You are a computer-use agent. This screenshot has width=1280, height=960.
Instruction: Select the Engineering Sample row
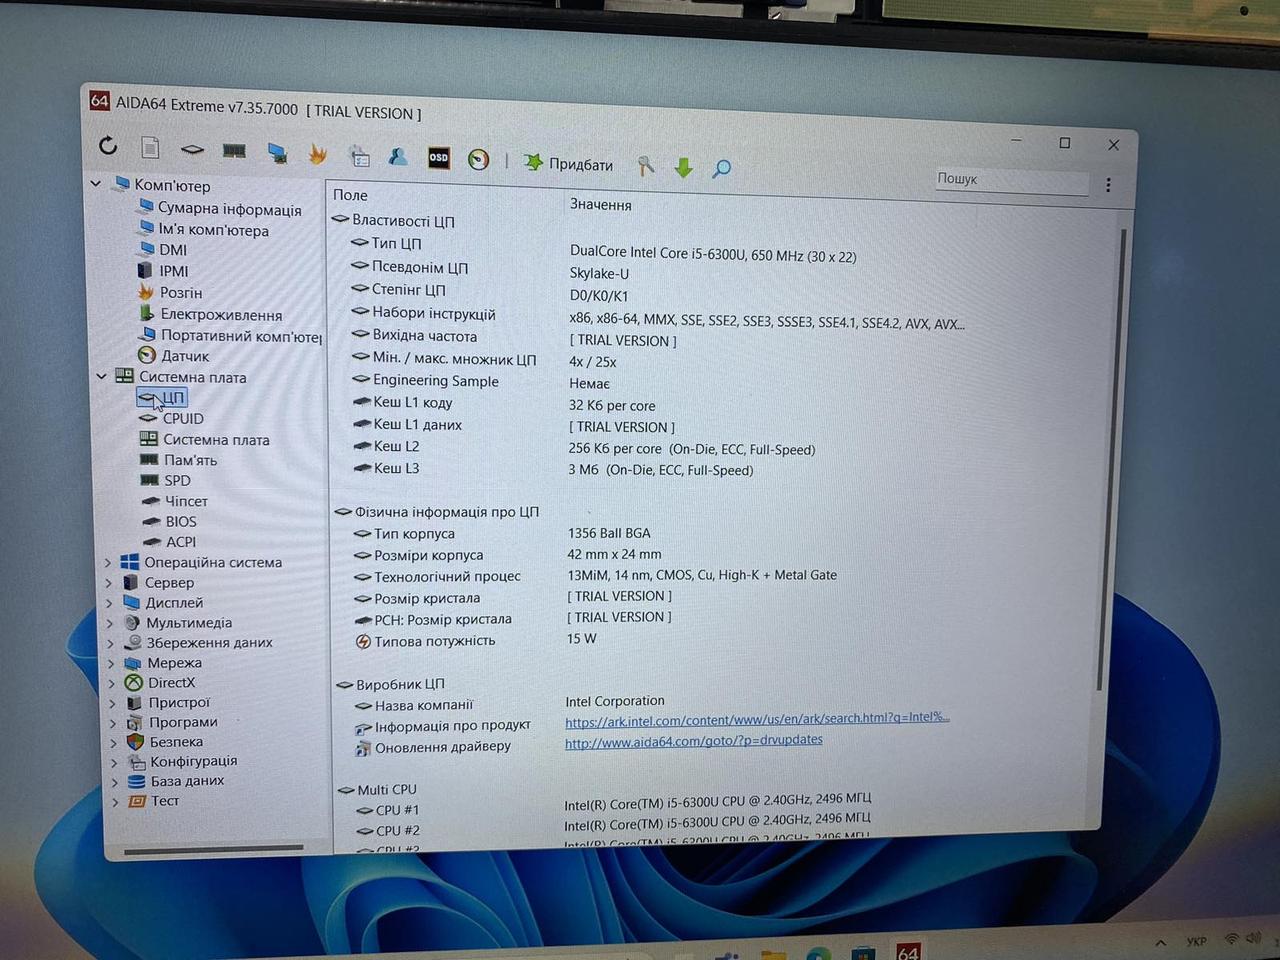[x=435, y=380]
